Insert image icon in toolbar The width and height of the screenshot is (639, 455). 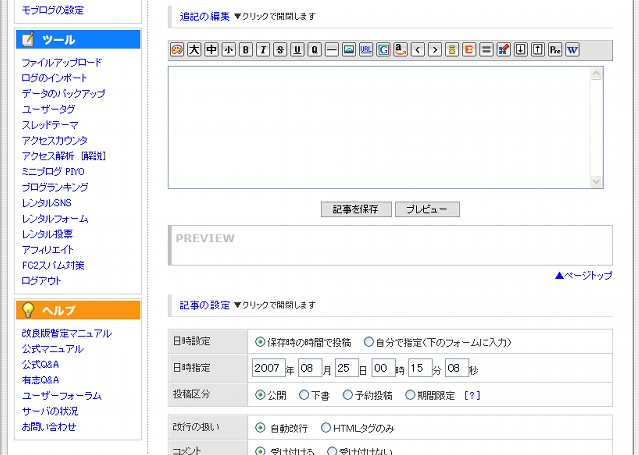[349, 50]
